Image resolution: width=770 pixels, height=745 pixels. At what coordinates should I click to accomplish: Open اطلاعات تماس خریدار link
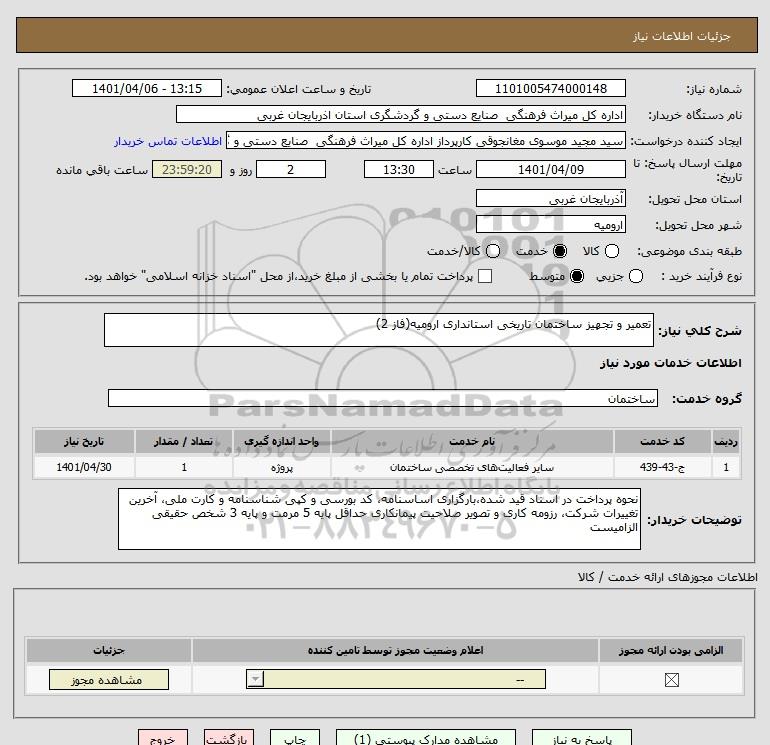168,141
